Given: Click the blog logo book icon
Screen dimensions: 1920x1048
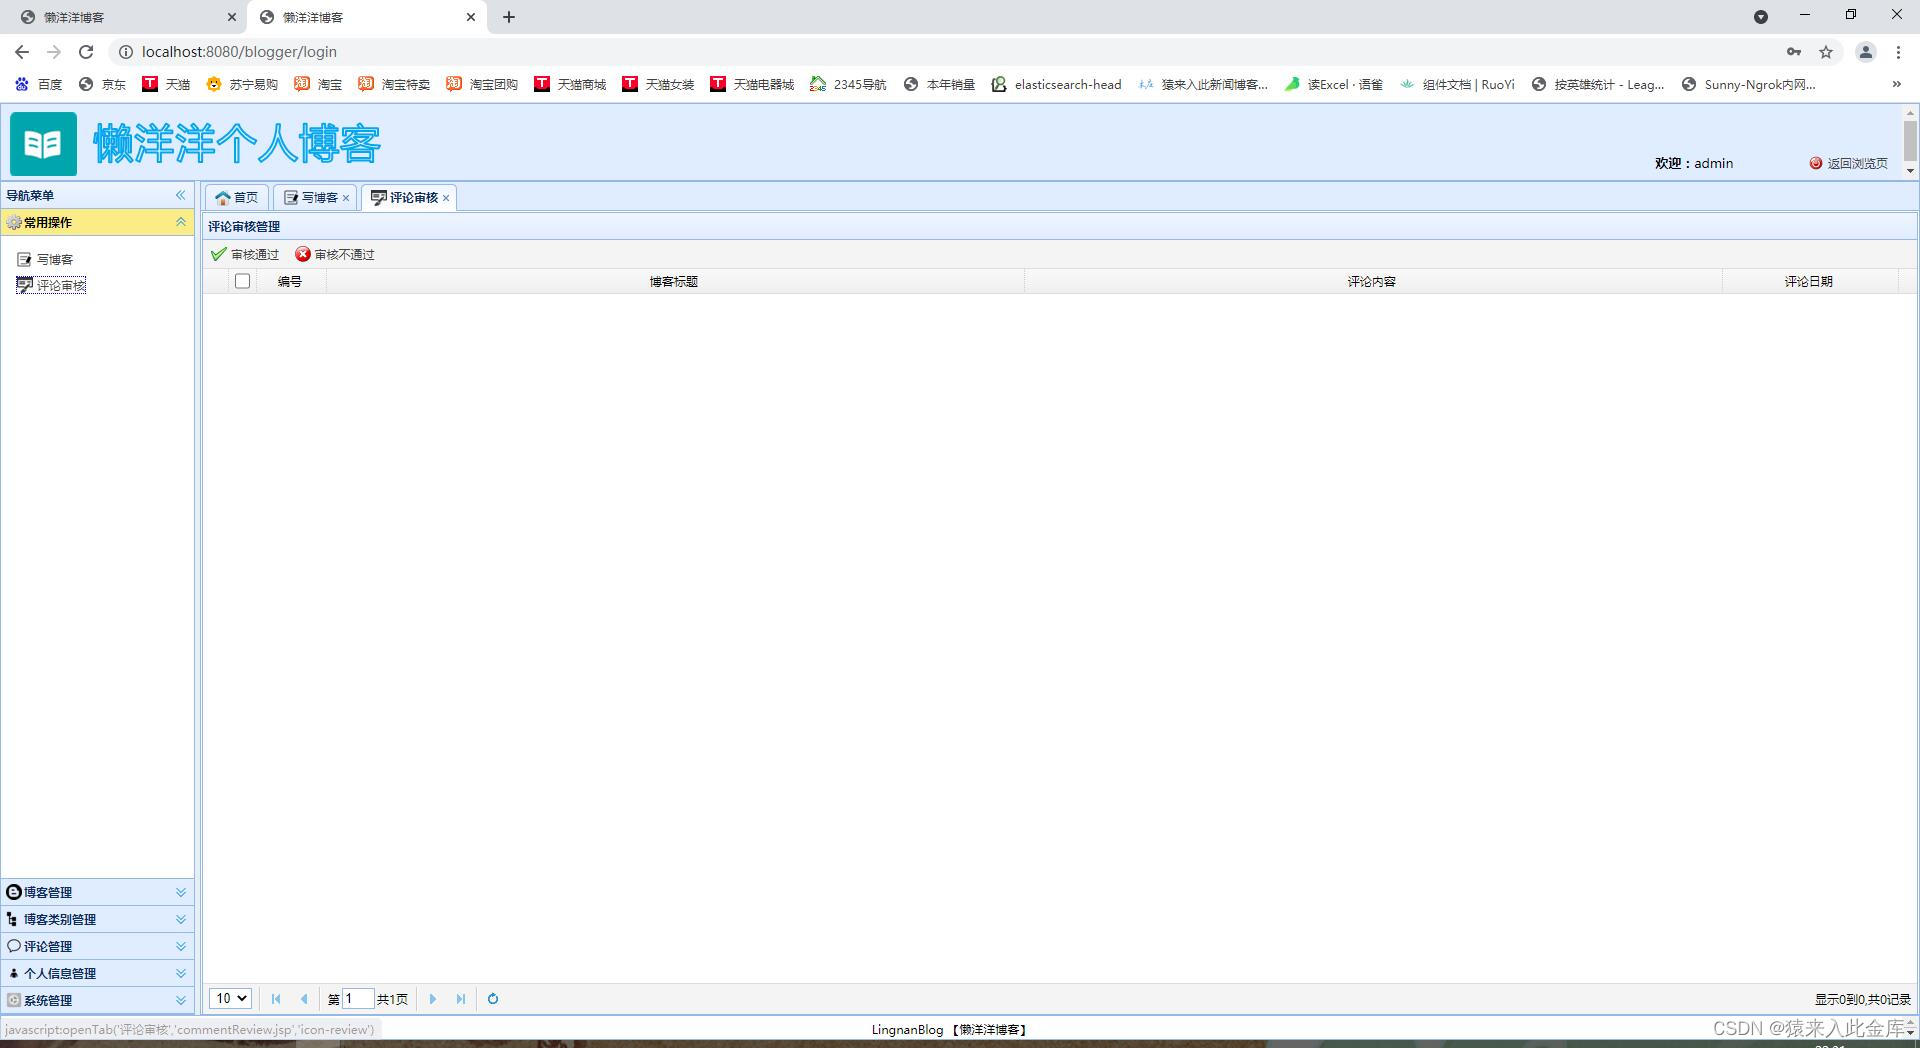Looking at the screenshot, I should coord(43,144).
